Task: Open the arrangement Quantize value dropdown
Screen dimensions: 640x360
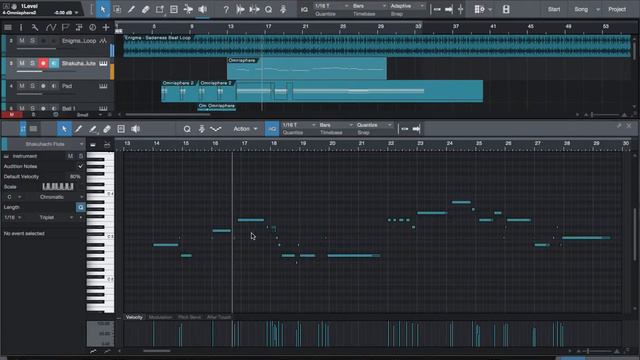Action: [331, 6]
